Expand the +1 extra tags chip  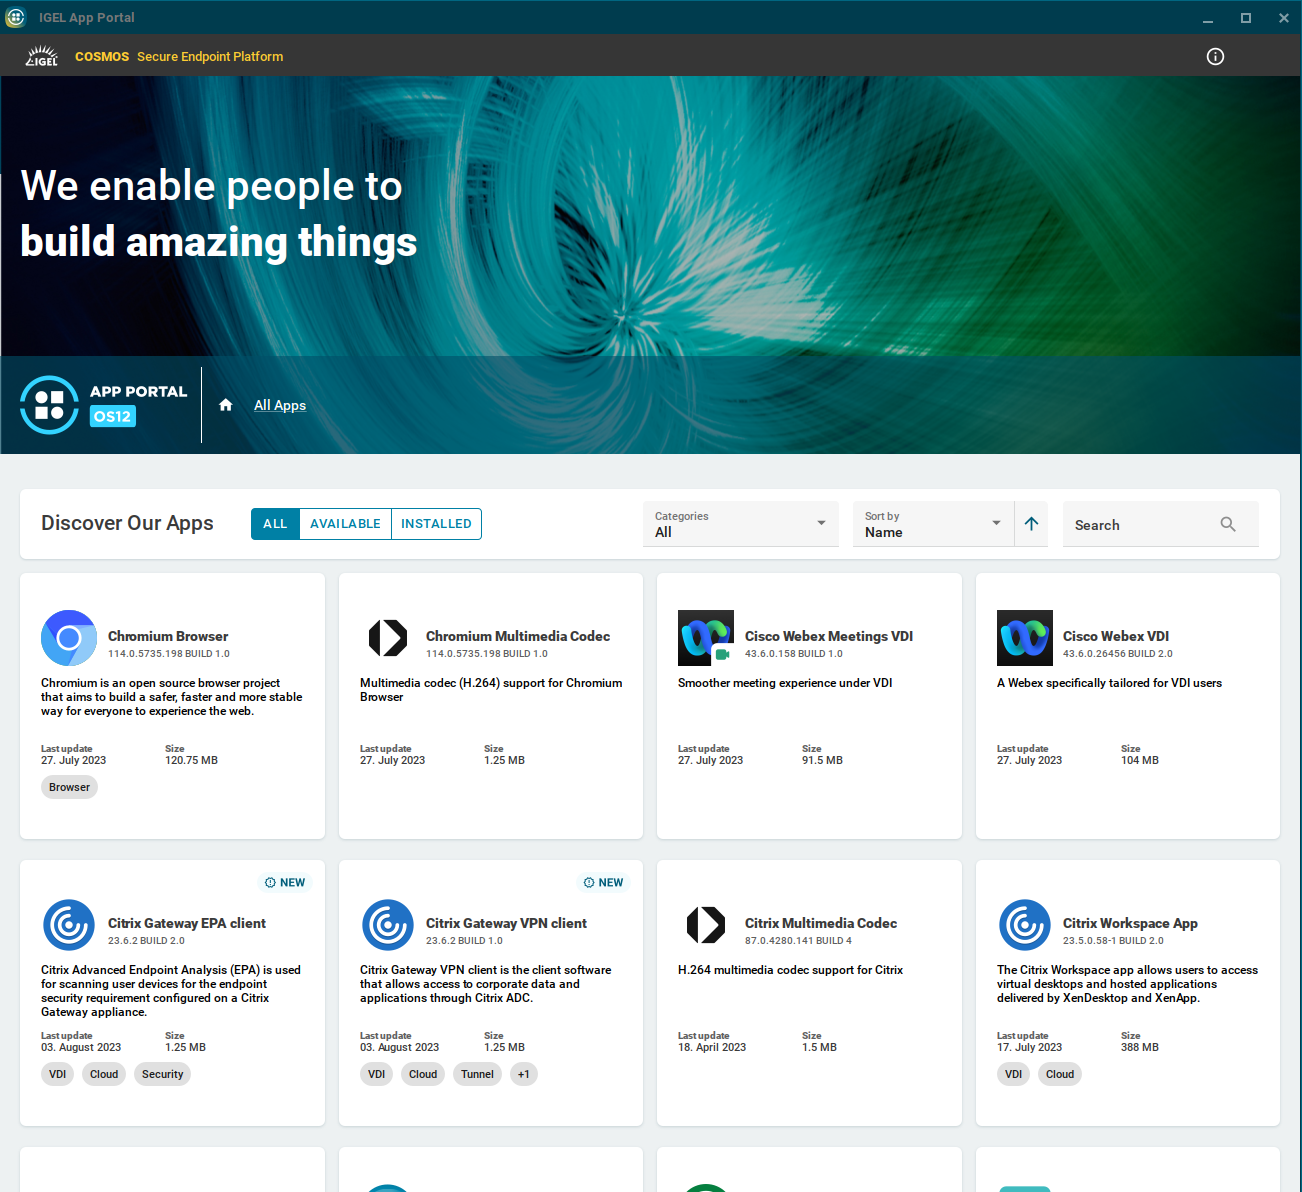(523, 1074)
